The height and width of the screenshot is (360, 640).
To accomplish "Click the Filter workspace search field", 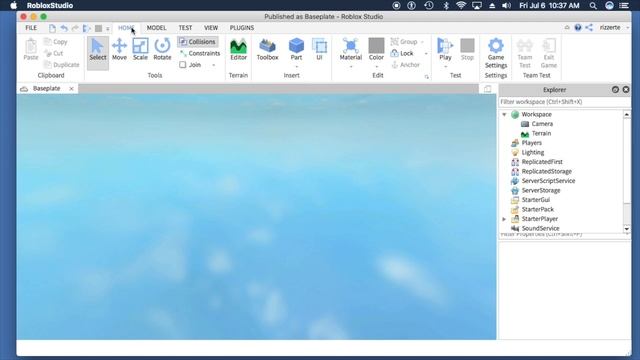I will point(564,102).
